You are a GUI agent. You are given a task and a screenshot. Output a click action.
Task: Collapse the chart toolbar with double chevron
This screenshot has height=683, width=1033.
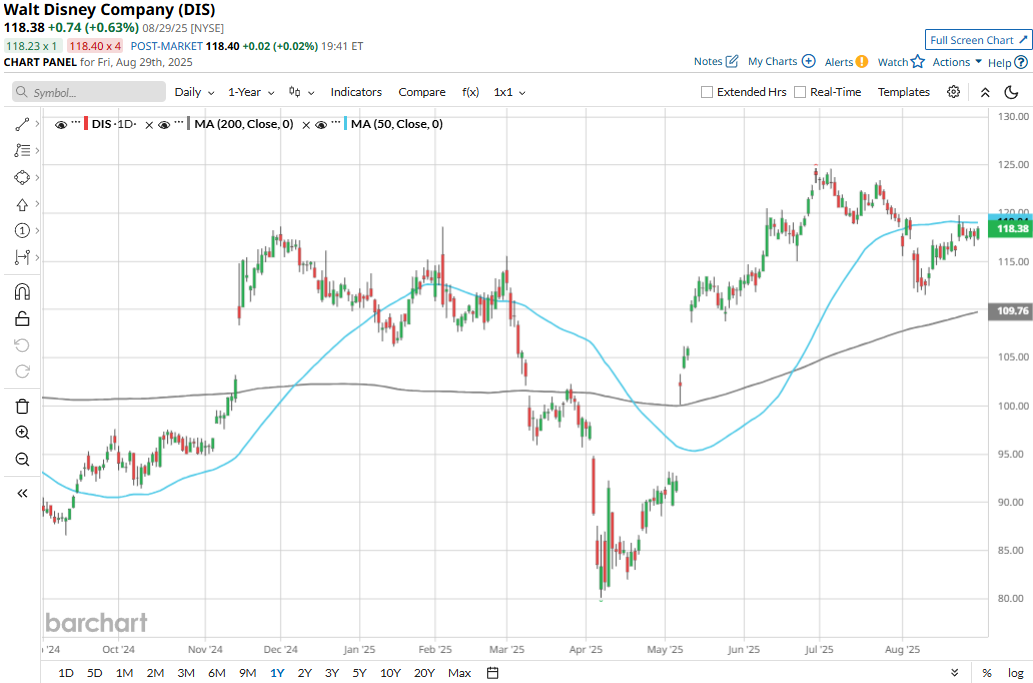[x=985, y=92]
